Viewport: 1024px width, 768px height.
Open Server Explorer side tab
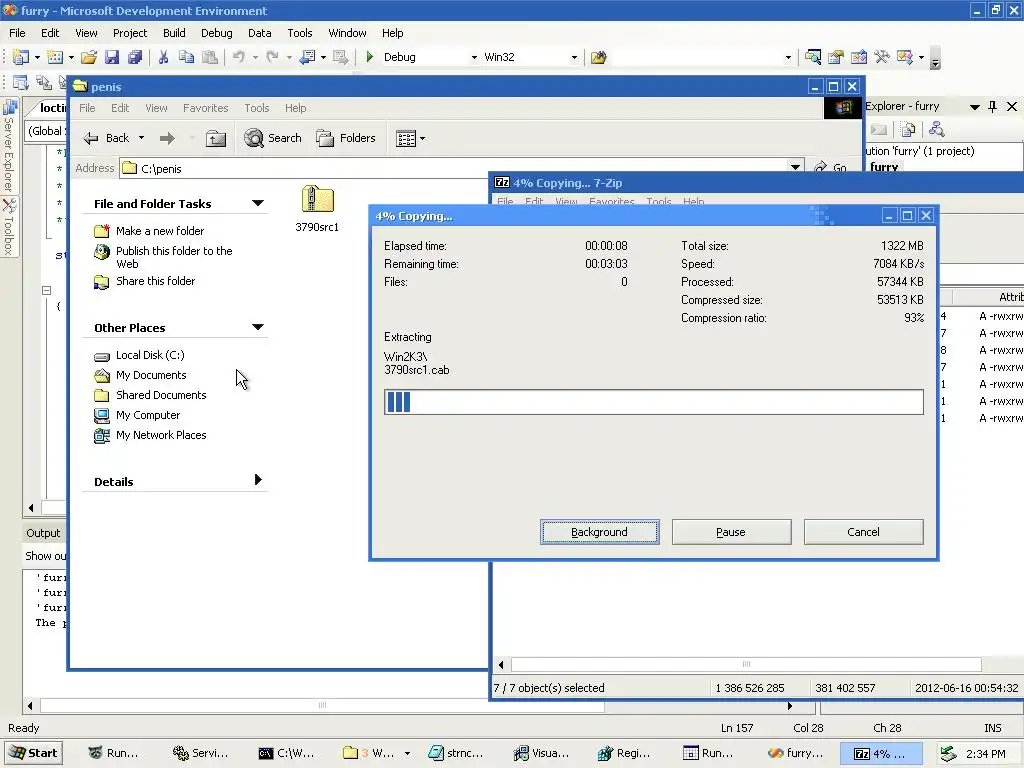[9, 144]
